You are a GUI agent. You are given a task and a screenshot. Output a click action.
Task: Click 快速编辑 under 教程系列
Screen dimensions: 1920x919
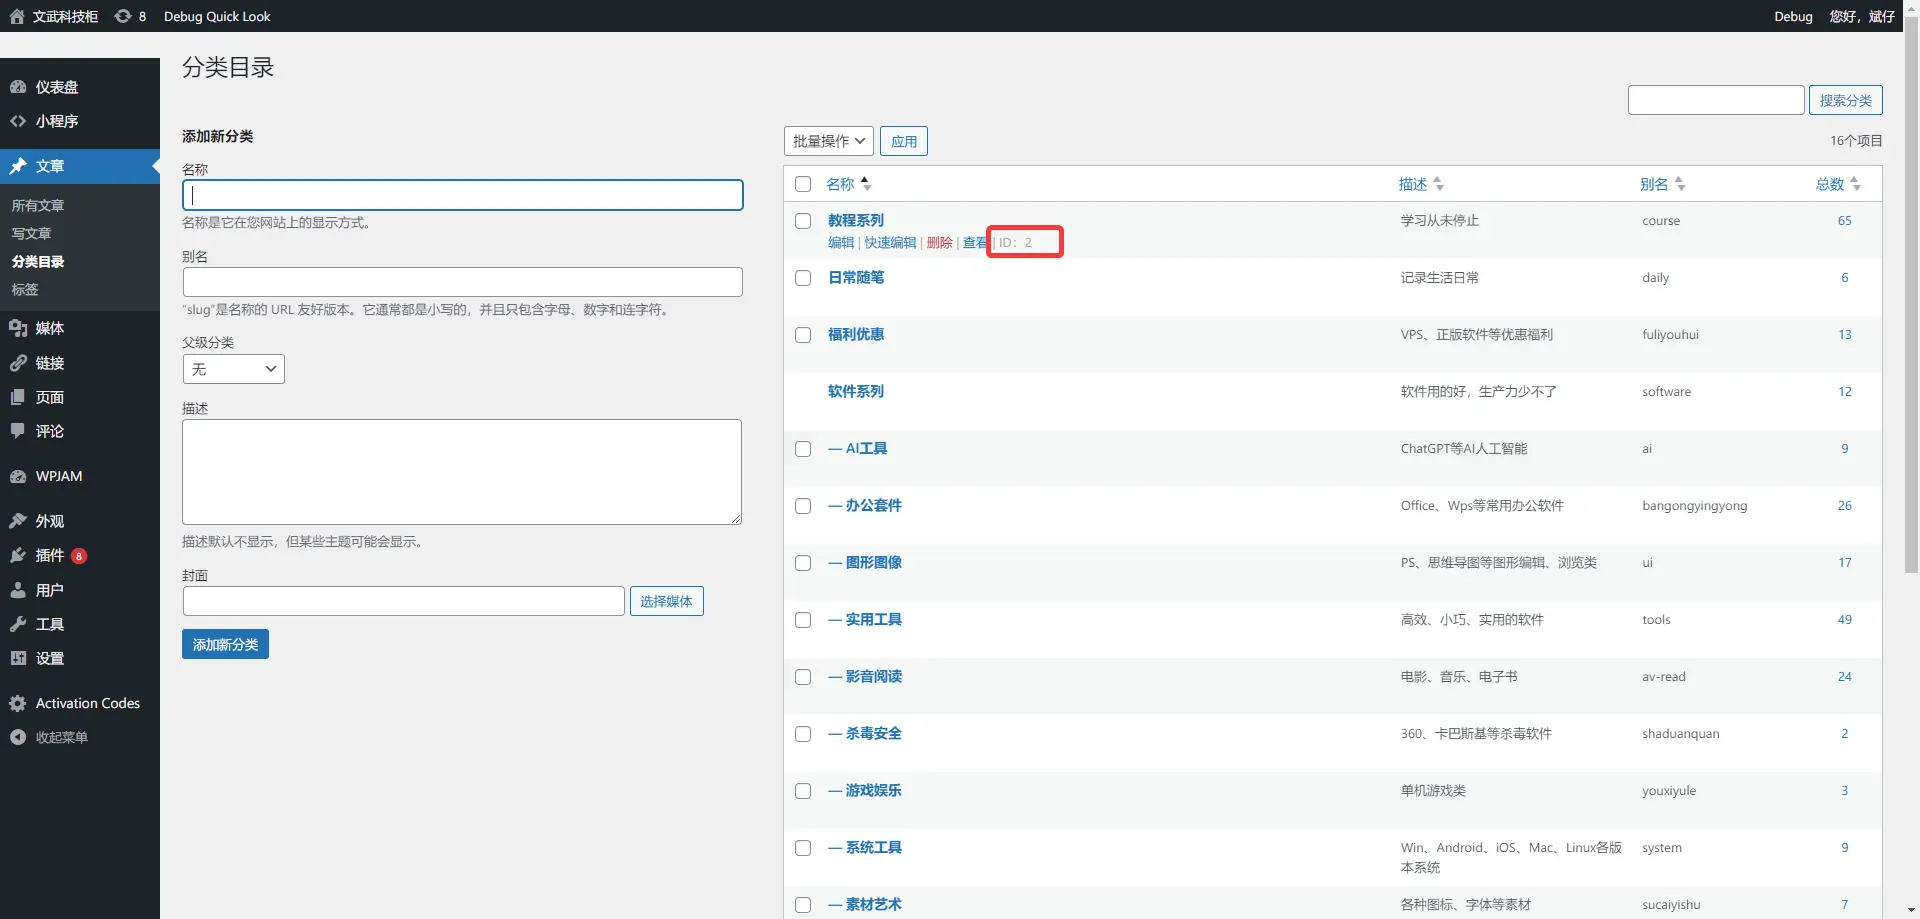point(890,243)
